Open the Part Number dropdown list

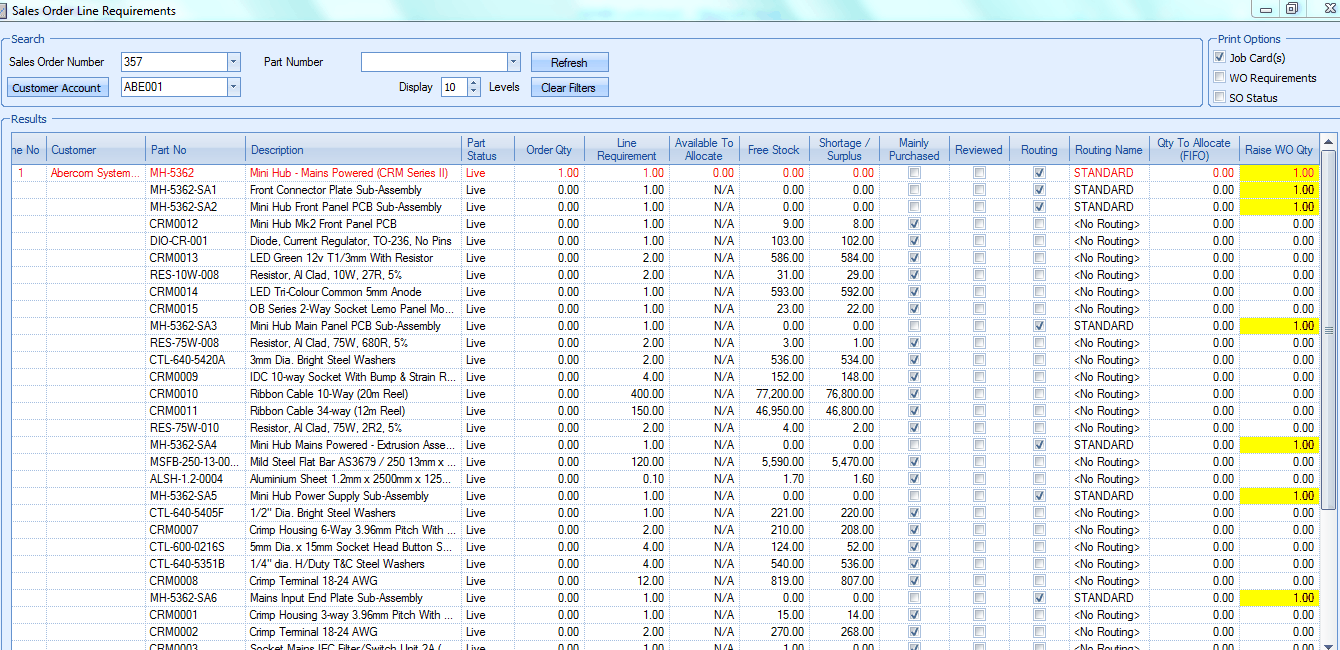point(513,62)
